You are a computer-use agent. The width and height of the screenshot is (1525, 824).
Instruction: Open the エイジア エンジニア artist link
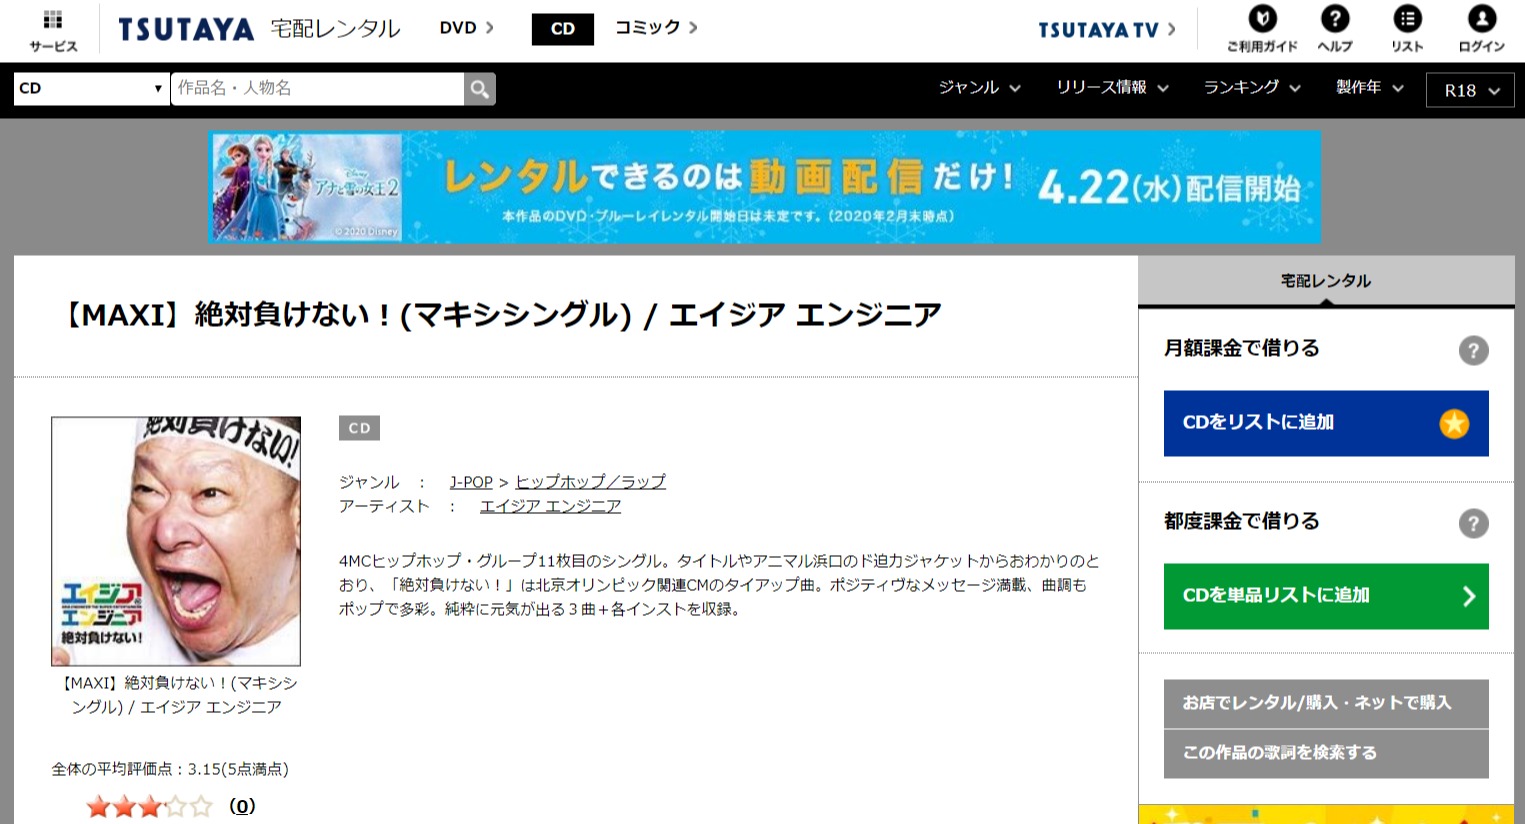550,506
